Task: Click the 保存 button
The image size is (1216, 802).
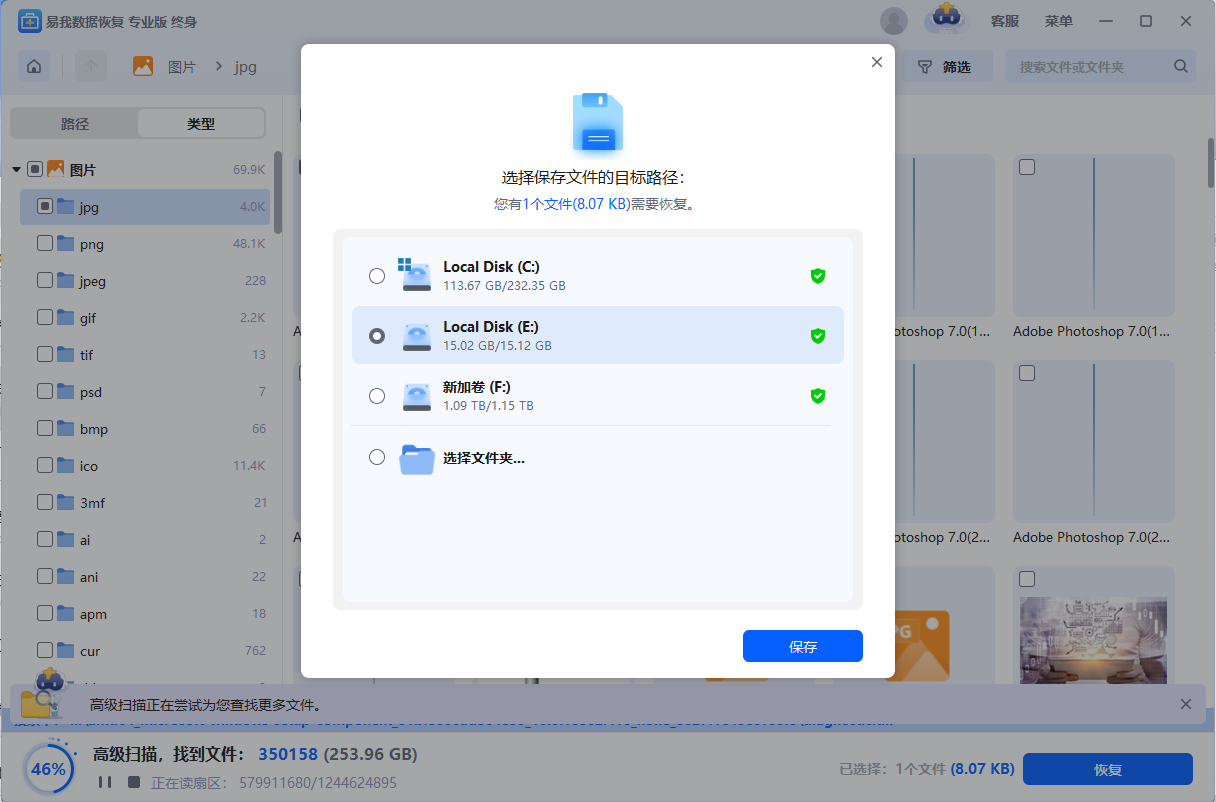Action: [x=802, y=646]
